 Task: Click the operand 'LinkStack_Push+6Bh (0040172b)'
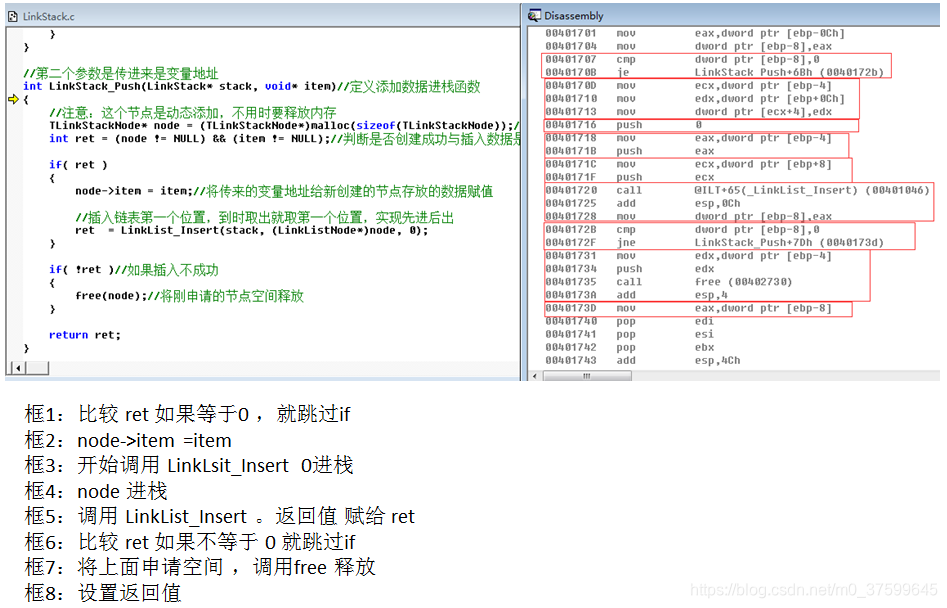pos(789,72)
